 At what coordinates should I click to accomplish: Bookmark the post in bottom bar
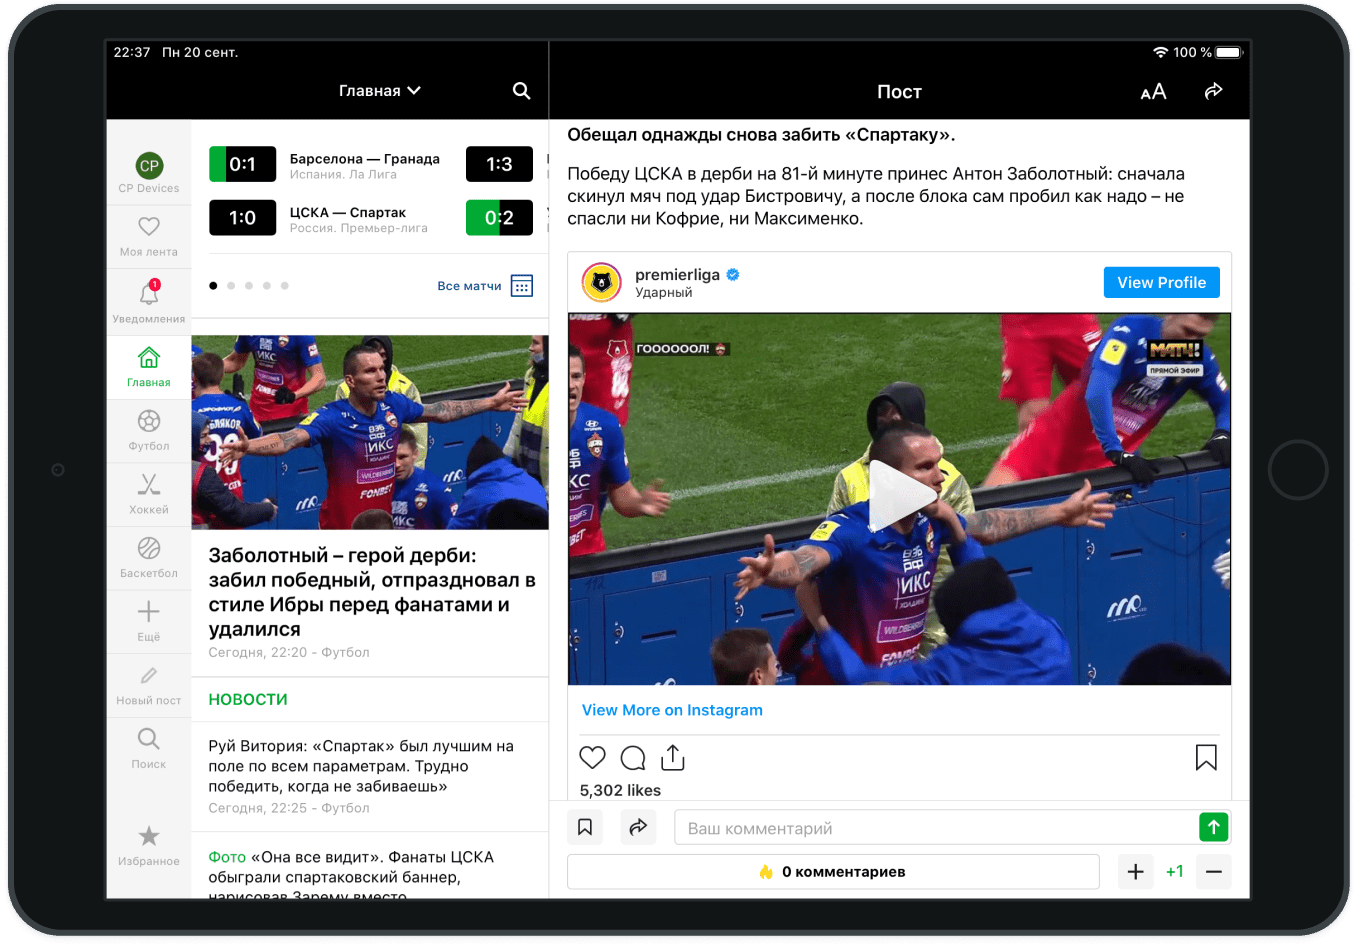585,827
